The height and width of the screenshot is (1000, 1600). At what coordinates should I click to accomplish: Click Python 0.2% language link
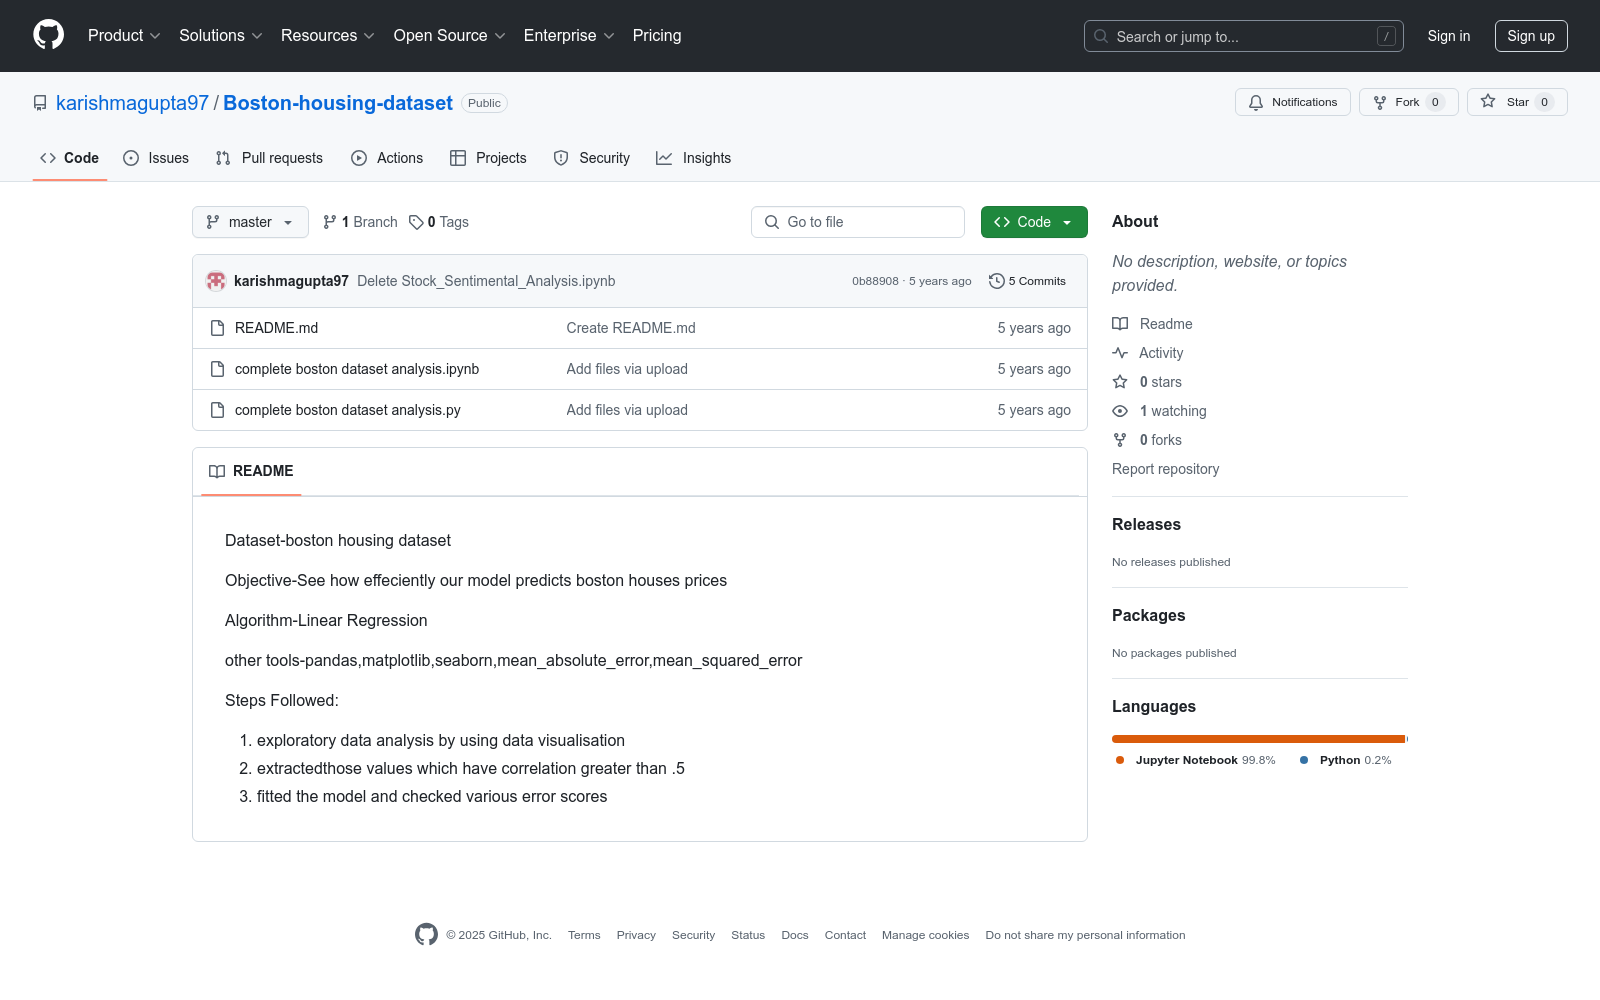(1346, 760)
